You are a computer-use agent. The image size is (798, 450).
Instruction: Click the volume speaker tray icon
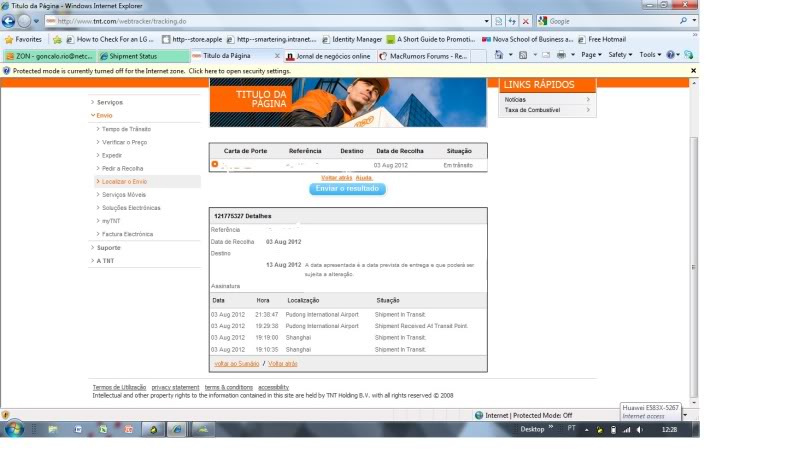coord(640,430)
